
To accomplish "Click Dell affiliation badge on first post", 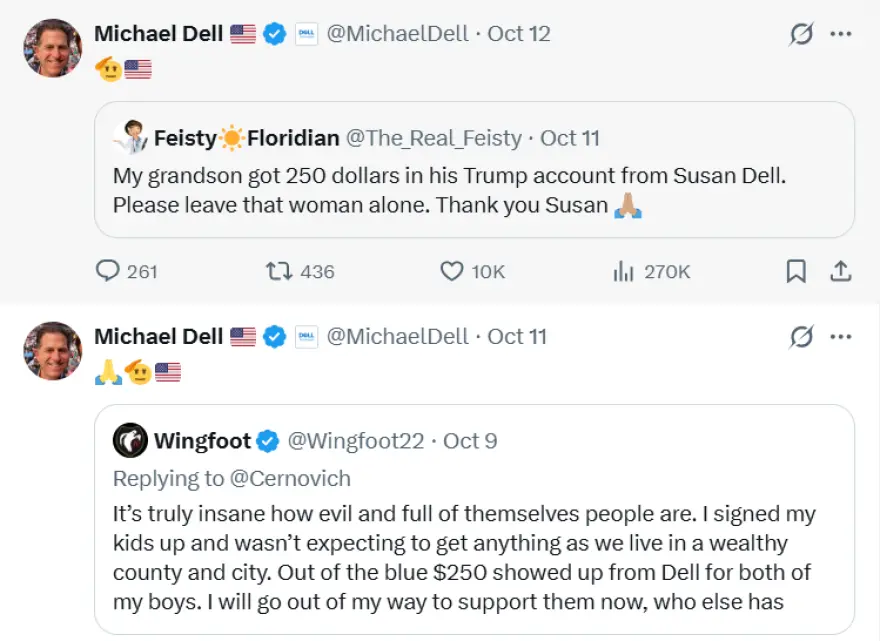I will coord(306,34).
